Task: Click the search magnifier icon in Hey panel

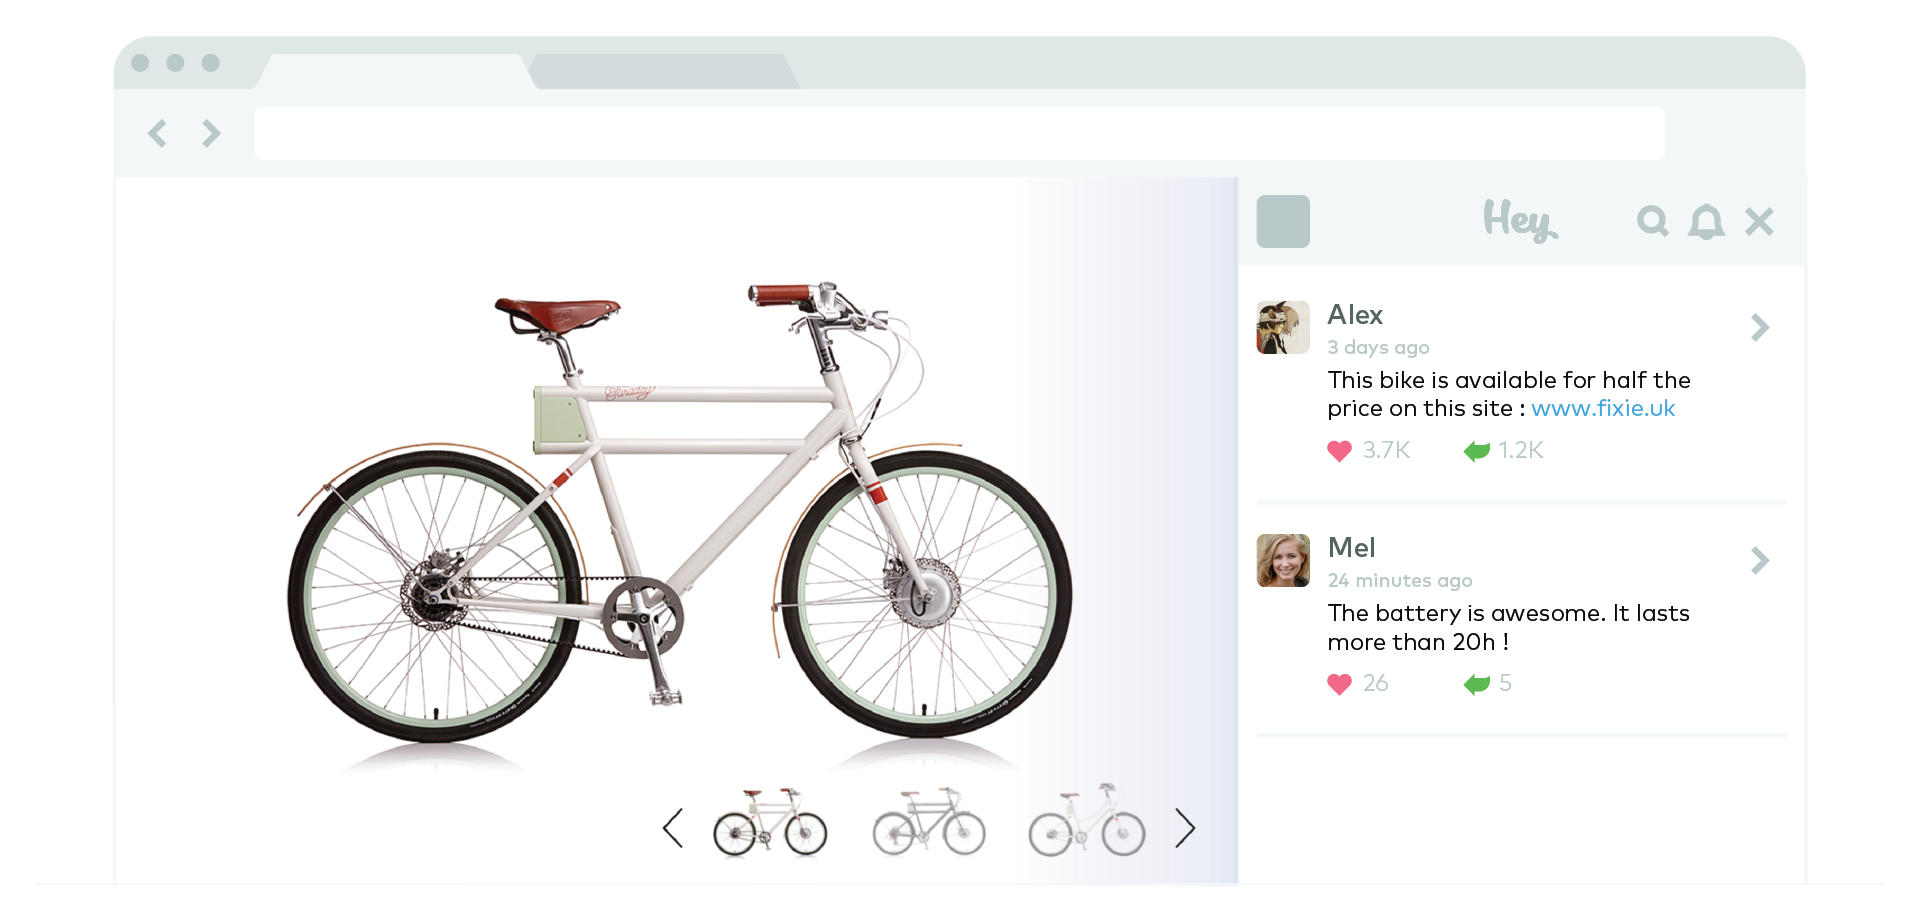Action: pos(1652,221)
